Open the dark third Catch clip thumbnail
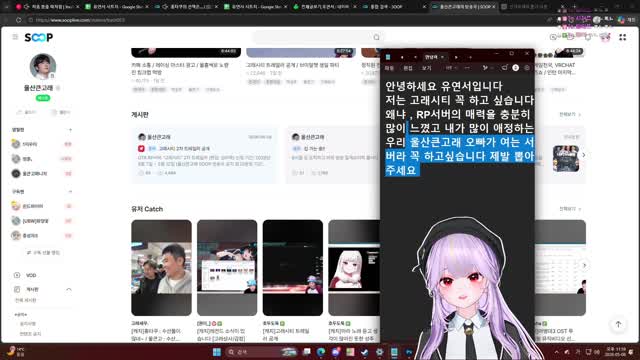The height and width of the screenshot is (360, 640). point(293,267)
